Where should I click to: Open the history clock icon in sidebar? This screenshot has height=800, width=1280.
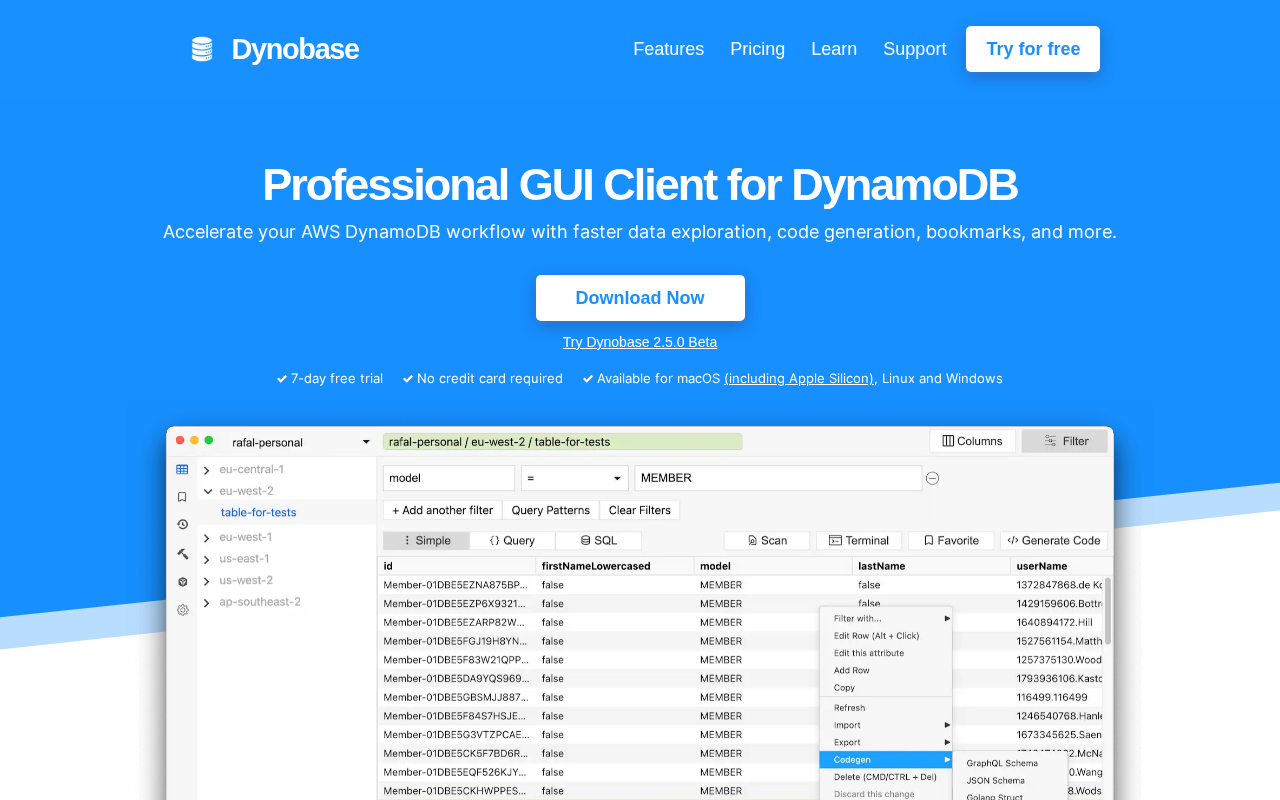pyautogui.click(x=182, y=524)
